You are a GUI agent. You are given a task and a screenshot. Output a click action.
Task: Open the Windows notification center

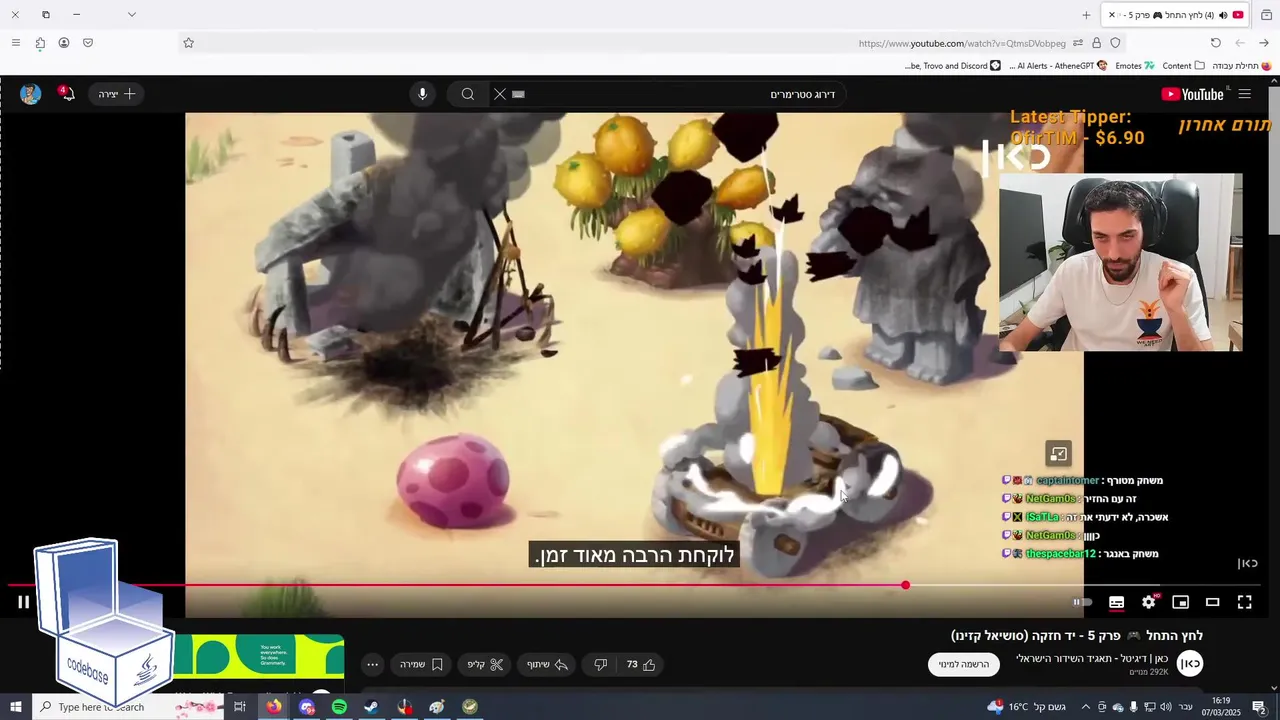[1259, 707]
